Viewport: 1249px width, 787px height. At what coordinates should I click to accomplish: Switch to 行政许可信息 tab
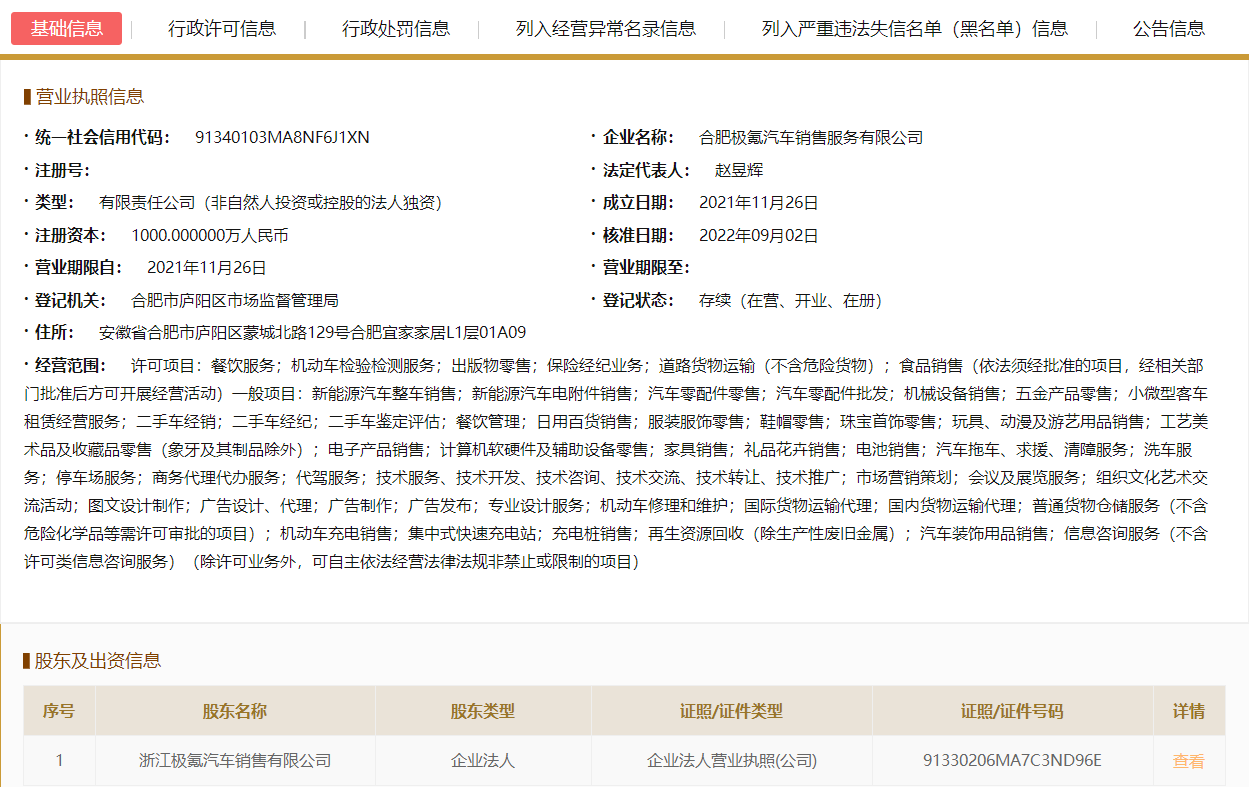point(222,29)
